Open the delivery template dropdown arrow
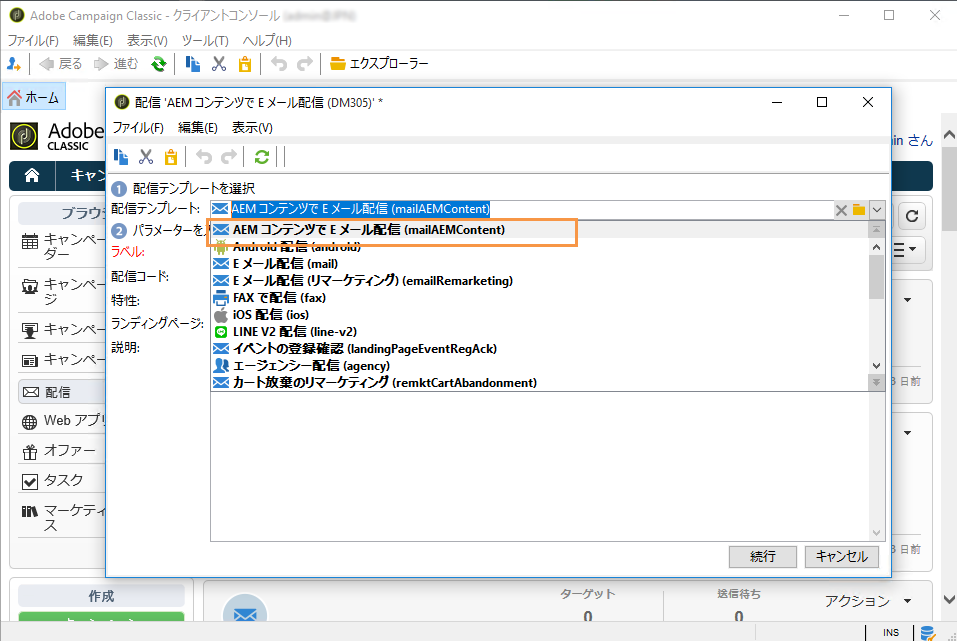This screenshot has width=957, height=641. pyautogui.click(x=877, y=210)
